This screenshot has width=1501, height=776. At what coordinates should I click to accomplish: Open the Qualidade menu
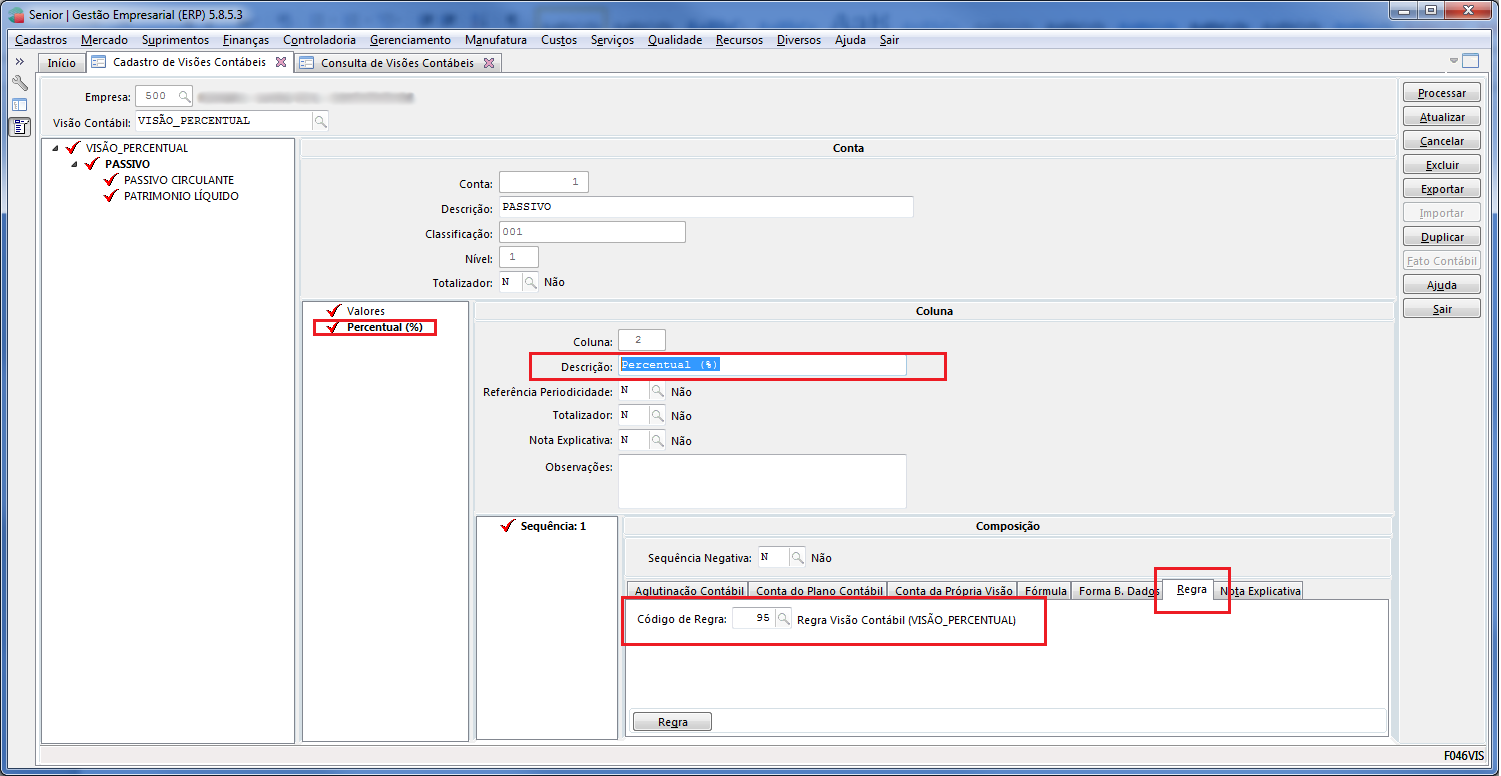tap(675, 40)
